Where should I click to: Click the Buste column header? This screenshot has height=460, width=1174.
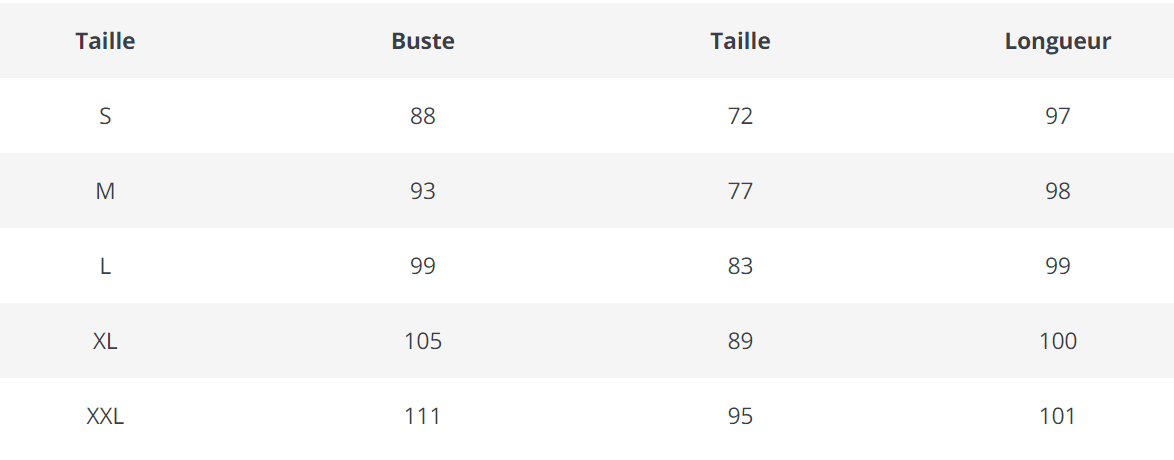tap(422, 41)
